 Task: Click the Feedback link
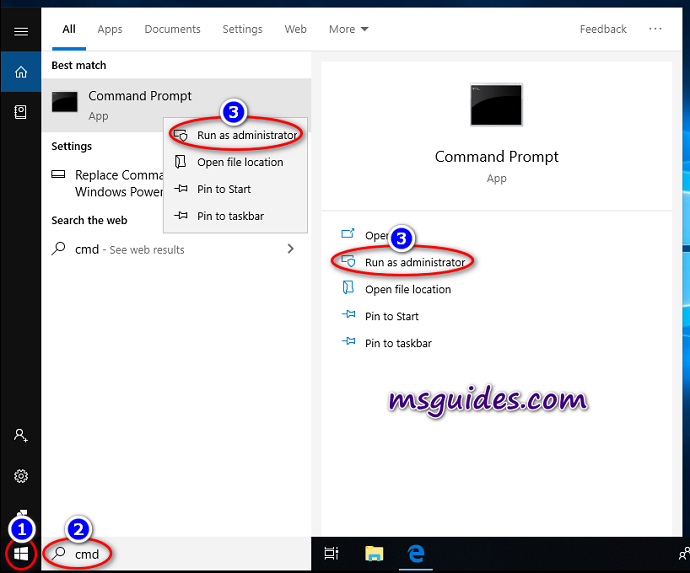(x=603, y=29)
